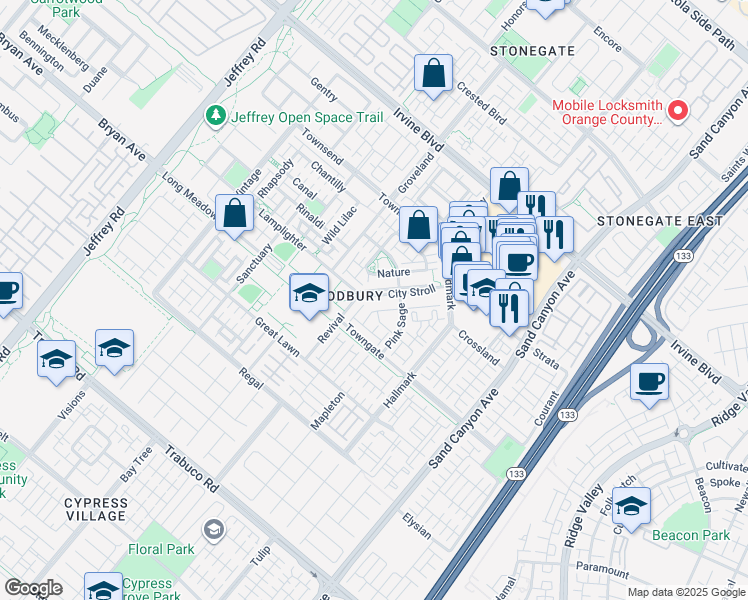Click the Trabuco Rd street label
The height and width of the screenshot is (600, 748).
pyautogui.click(x=192, y=469)
